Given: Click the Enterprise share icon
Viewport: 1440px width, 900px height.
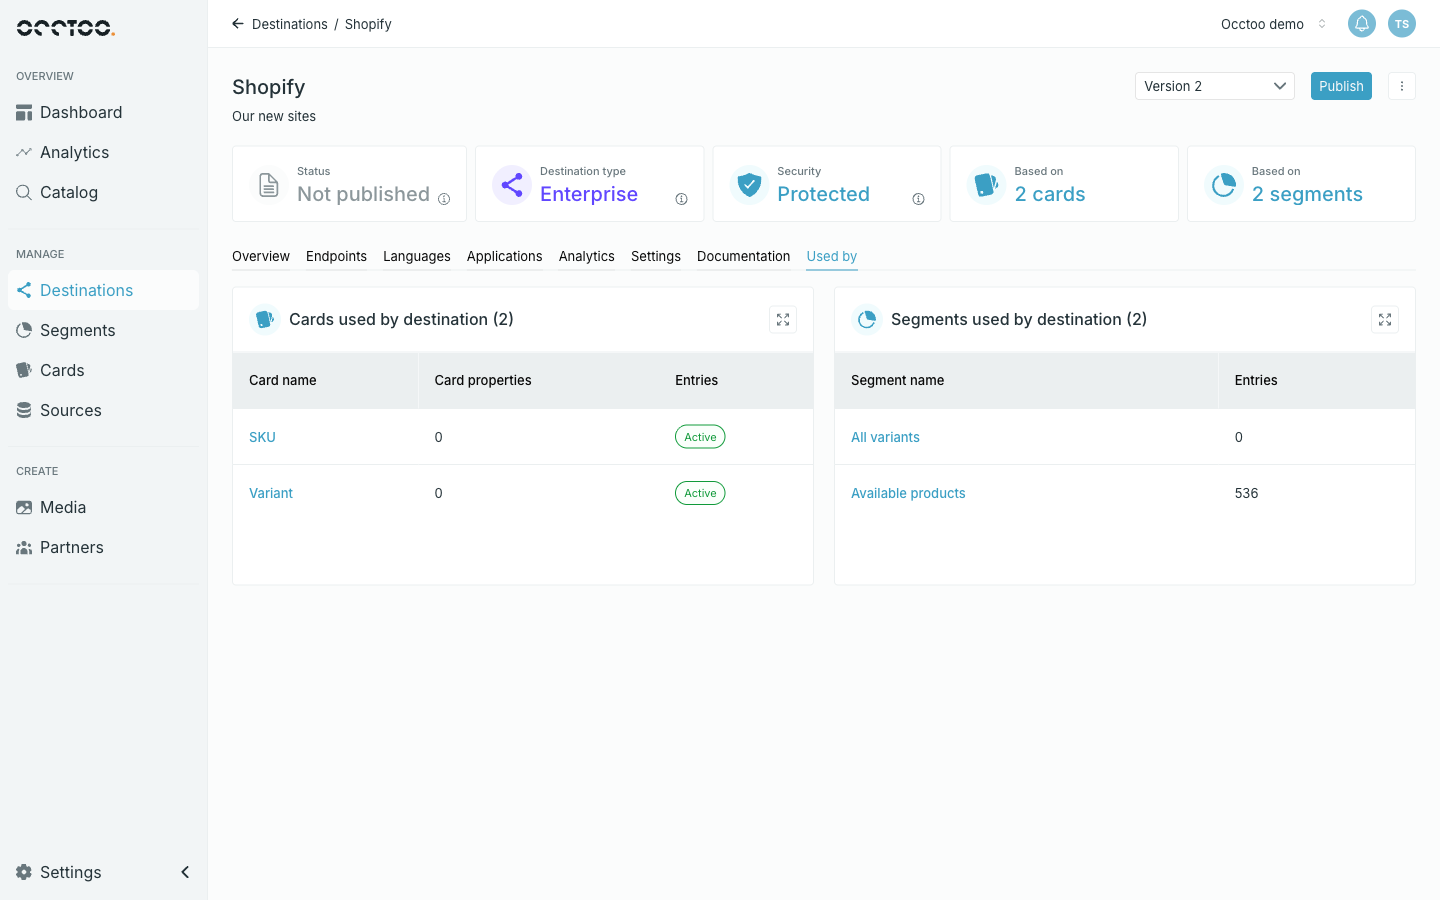Looking at the screenshot, I should click(x=512, y=185).
